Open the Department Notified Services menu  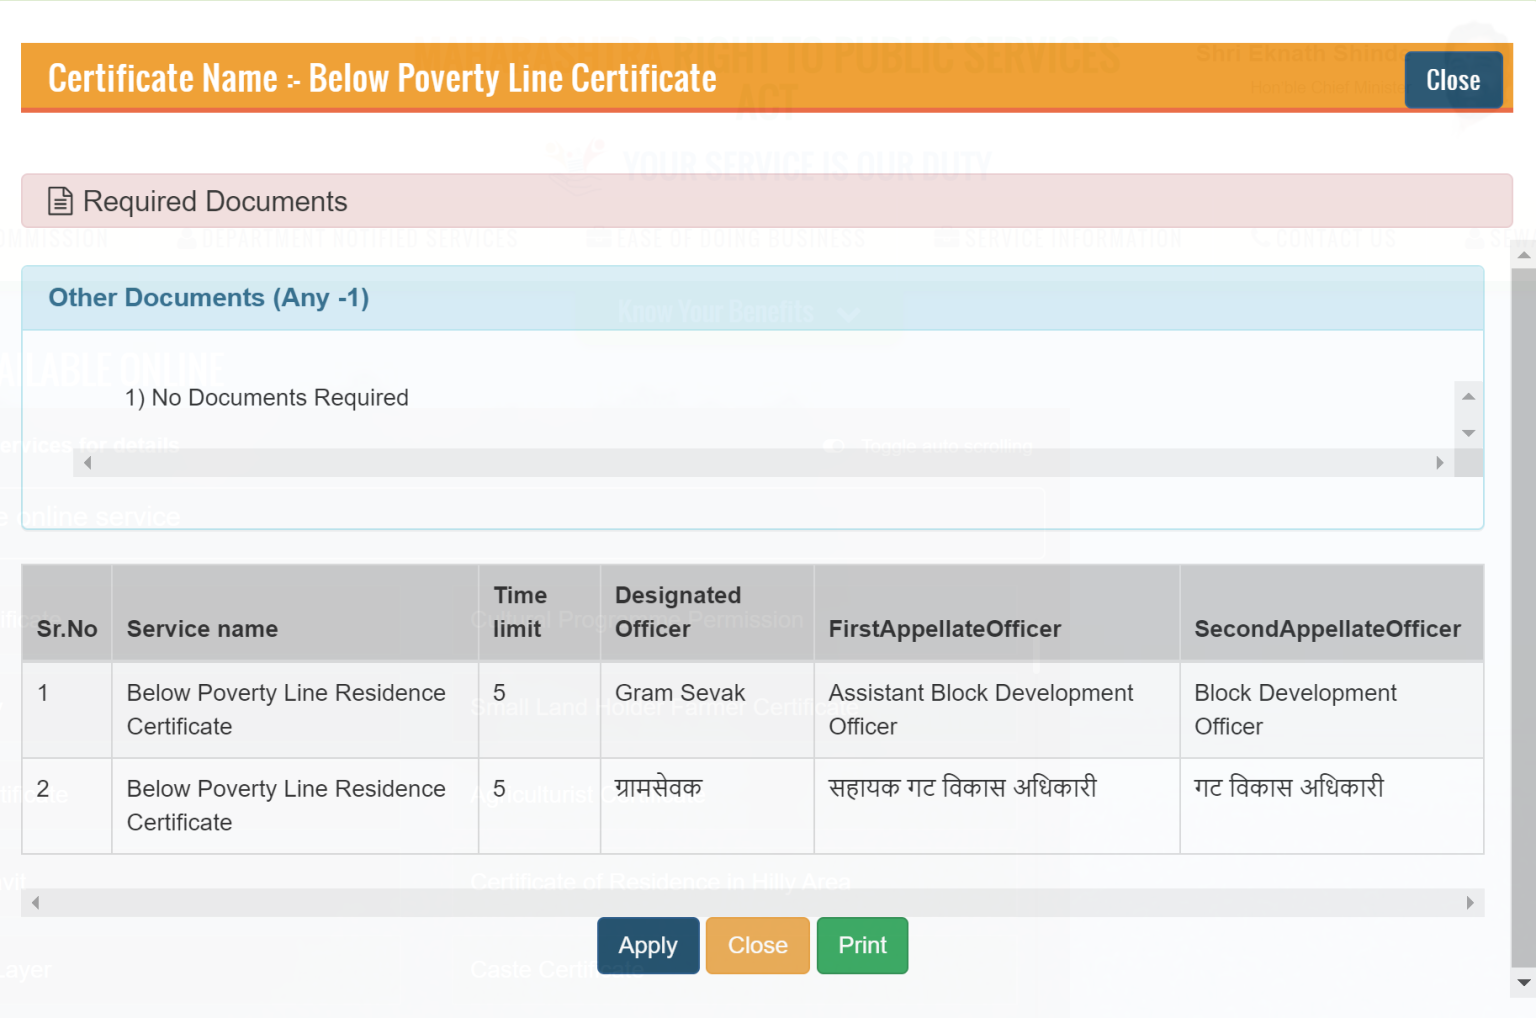pyautogui.click(x=357, y=237)
